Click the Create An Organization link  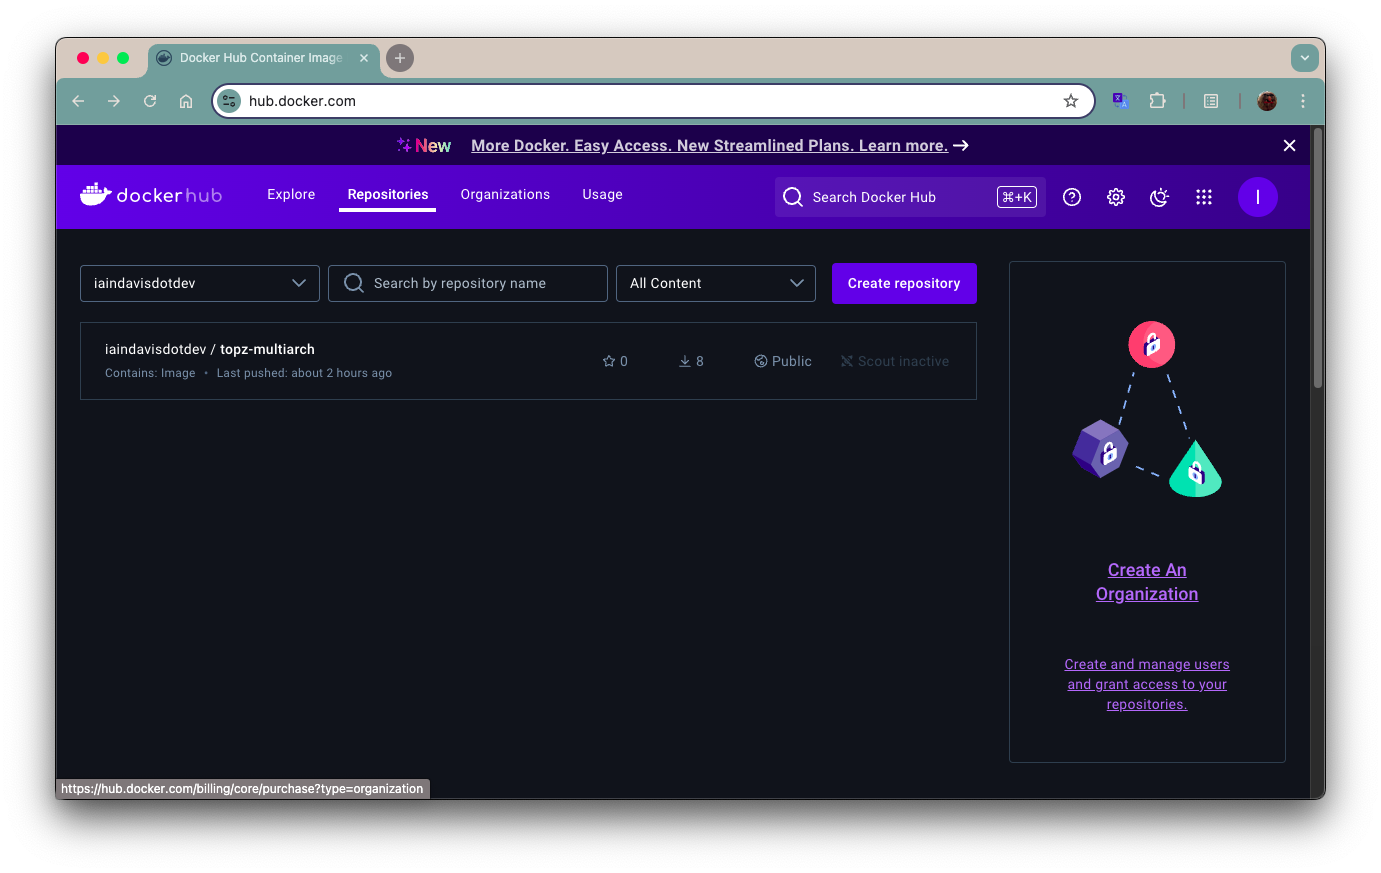point(1147,582)
